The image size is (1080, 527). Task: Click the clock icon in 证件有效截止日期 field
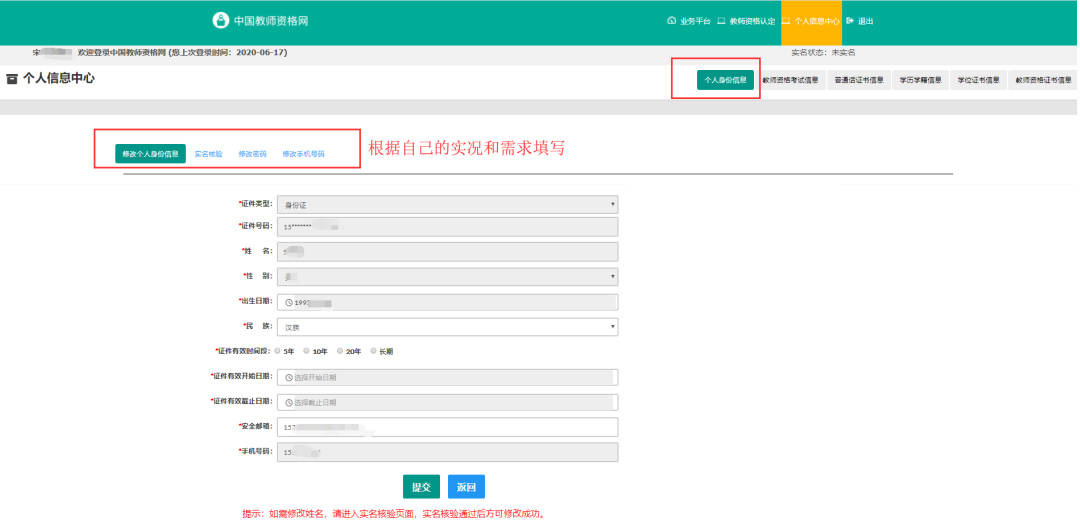pos(289,402)
